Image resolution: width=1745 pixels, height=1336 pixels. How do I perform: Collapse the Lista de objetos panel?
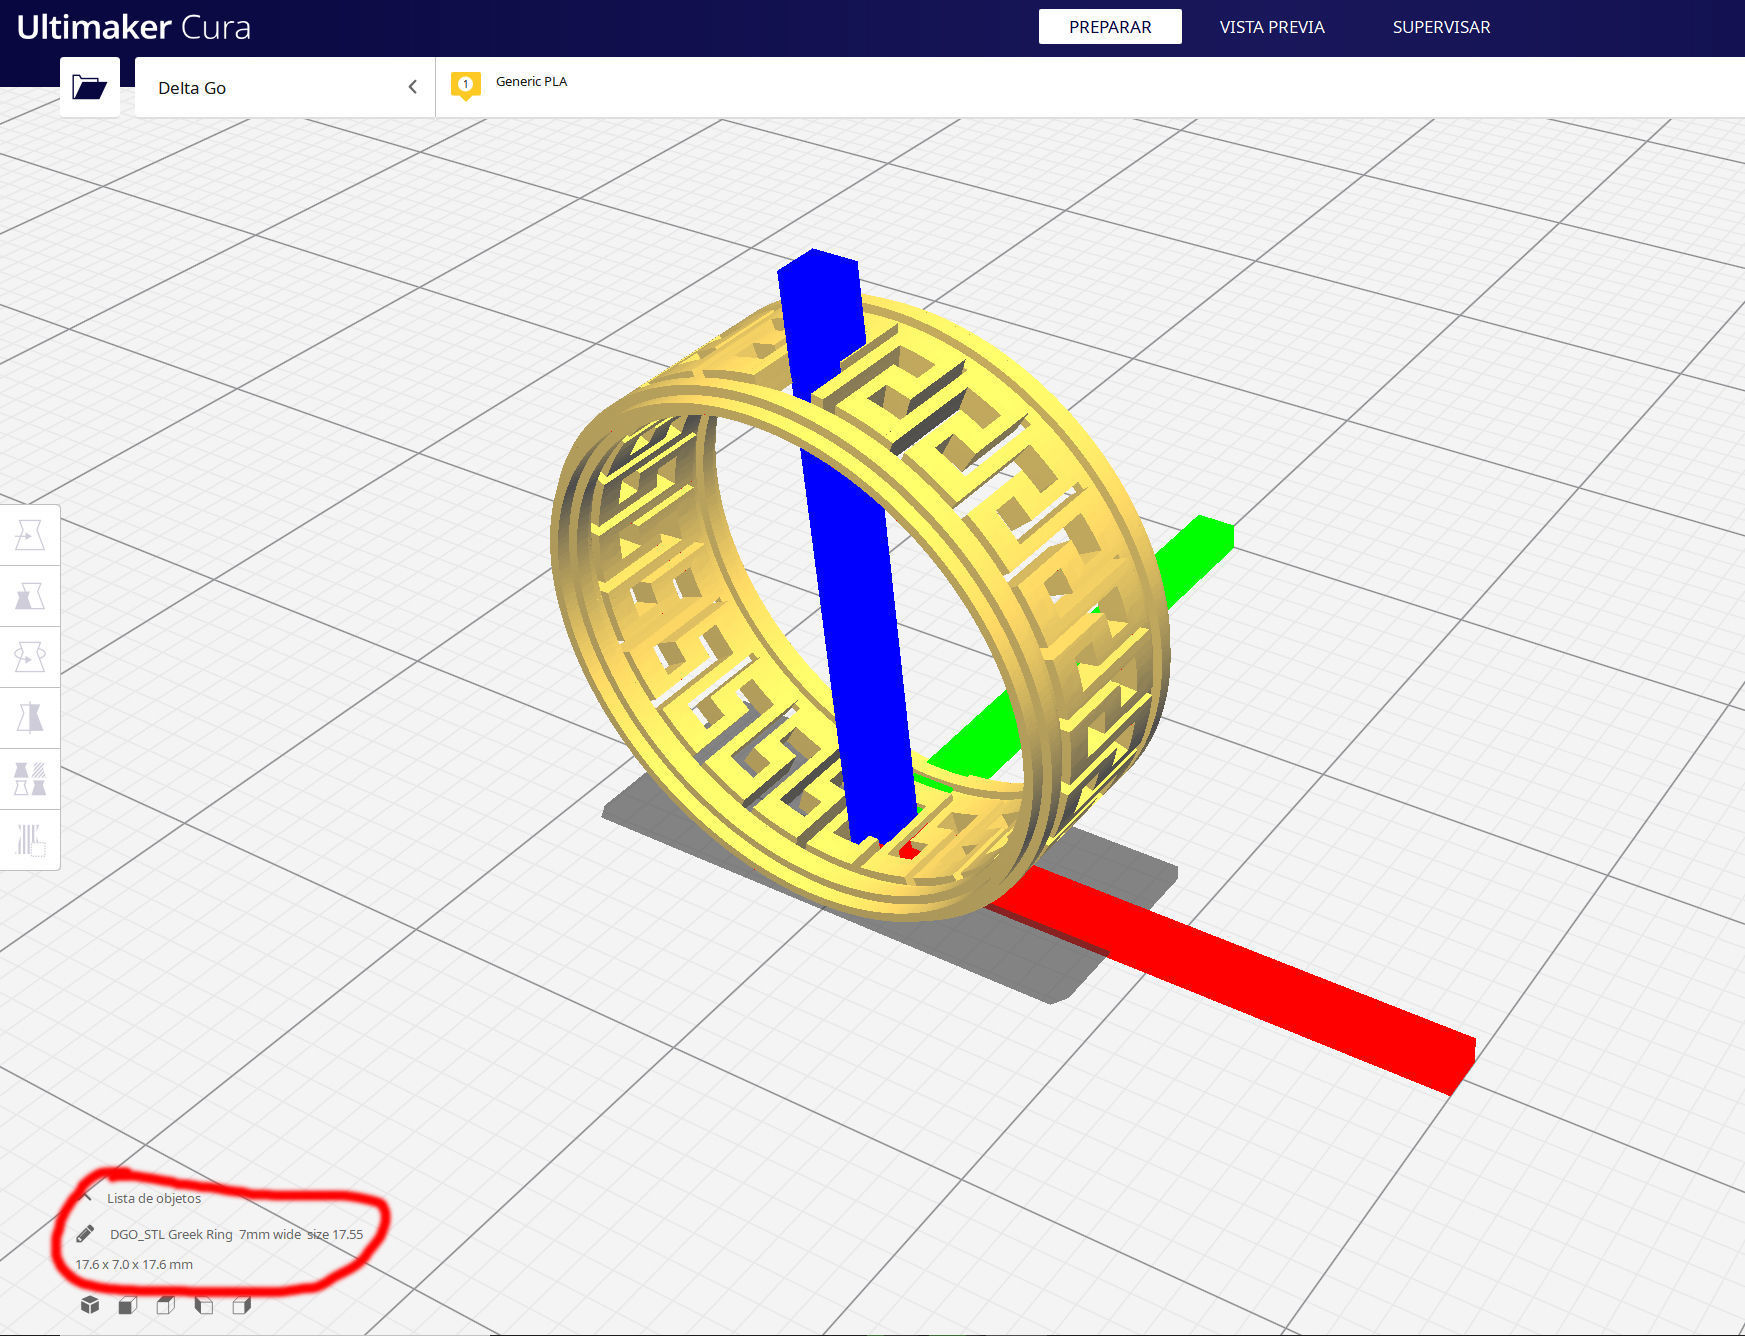pyautogui.click(x=87, y=1197)
